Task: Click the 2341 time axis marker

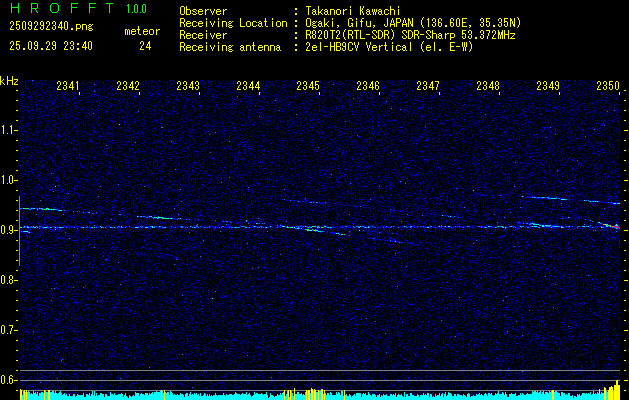Action: (x=68, y=85)
